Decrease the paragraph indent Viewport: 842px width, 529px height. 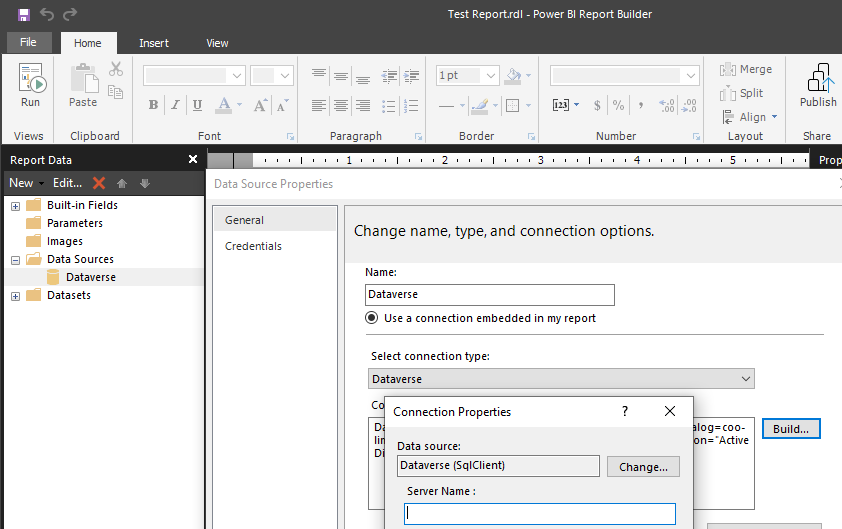[x=389, y=76]
